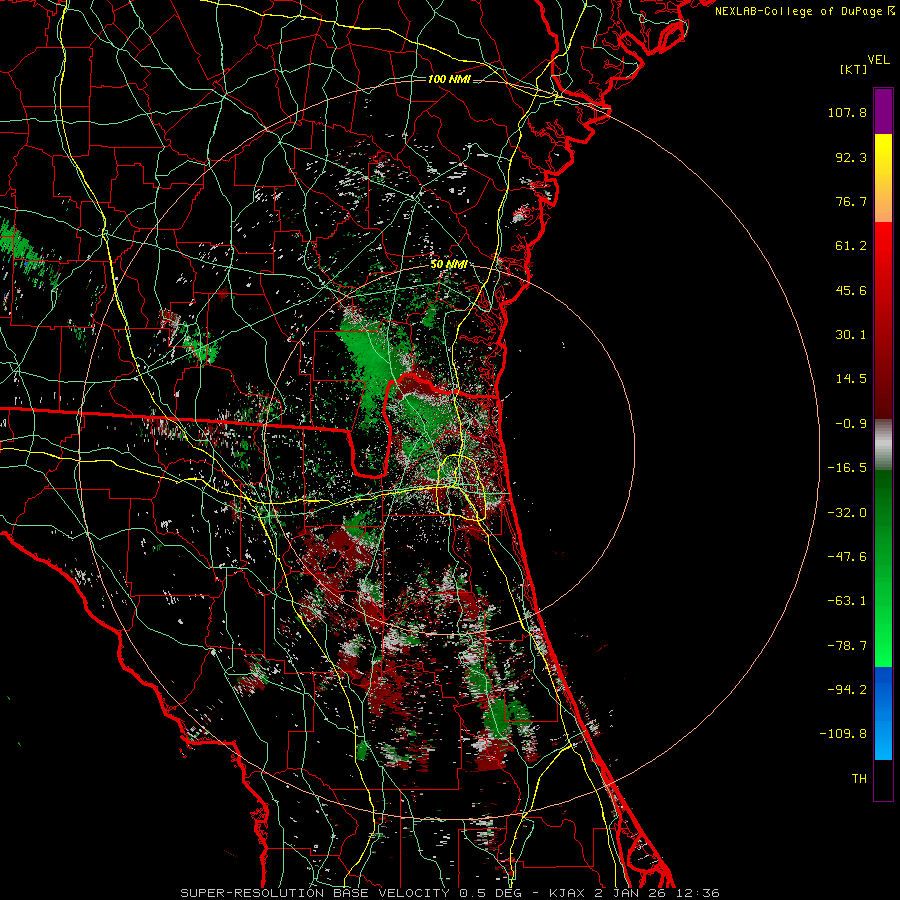
Task: Click the -47.6 legend value
Action: tap(847, 557)
